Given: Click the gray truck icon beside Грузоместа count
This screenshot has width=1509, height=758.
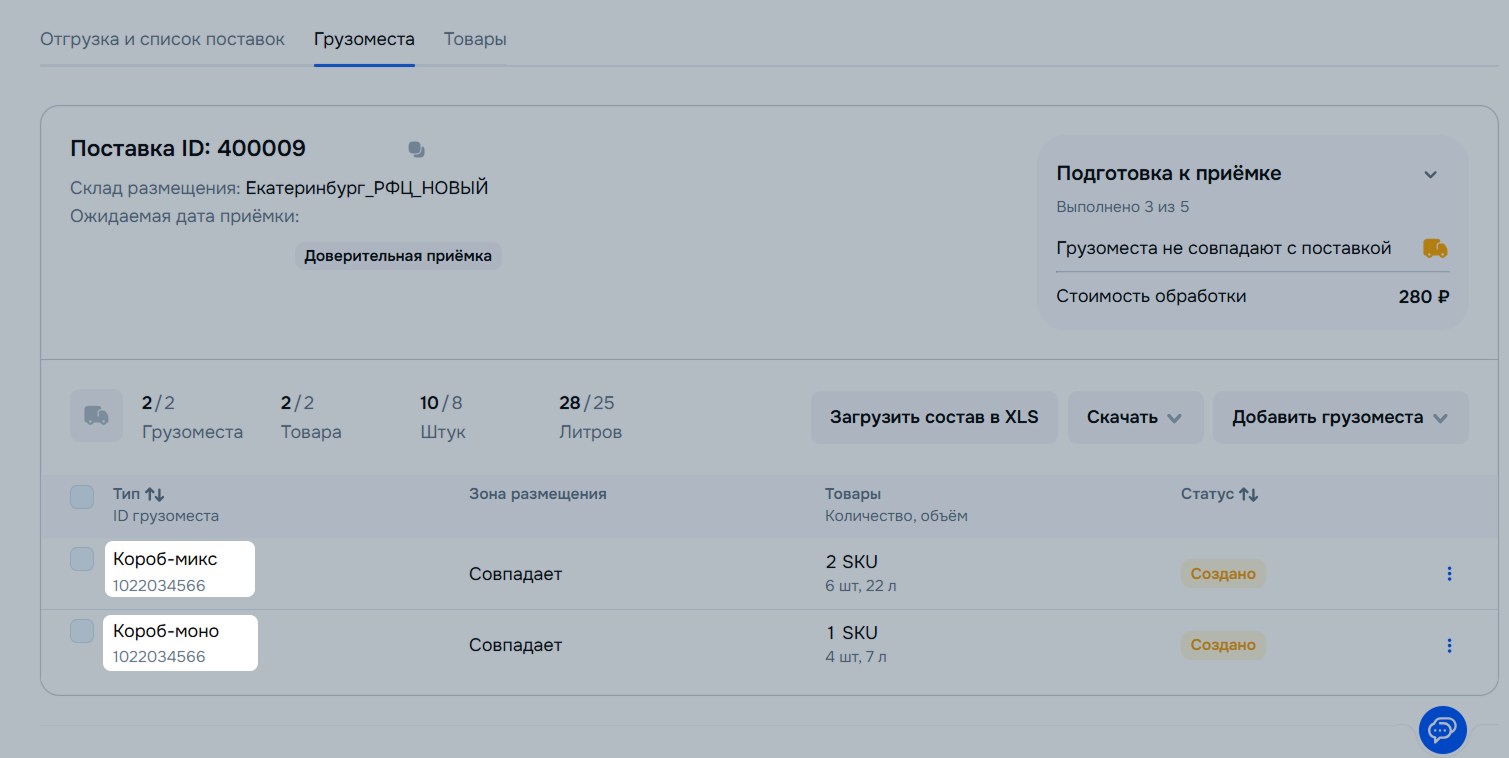Looking at the screenshot, I should (x=96, y=416).
